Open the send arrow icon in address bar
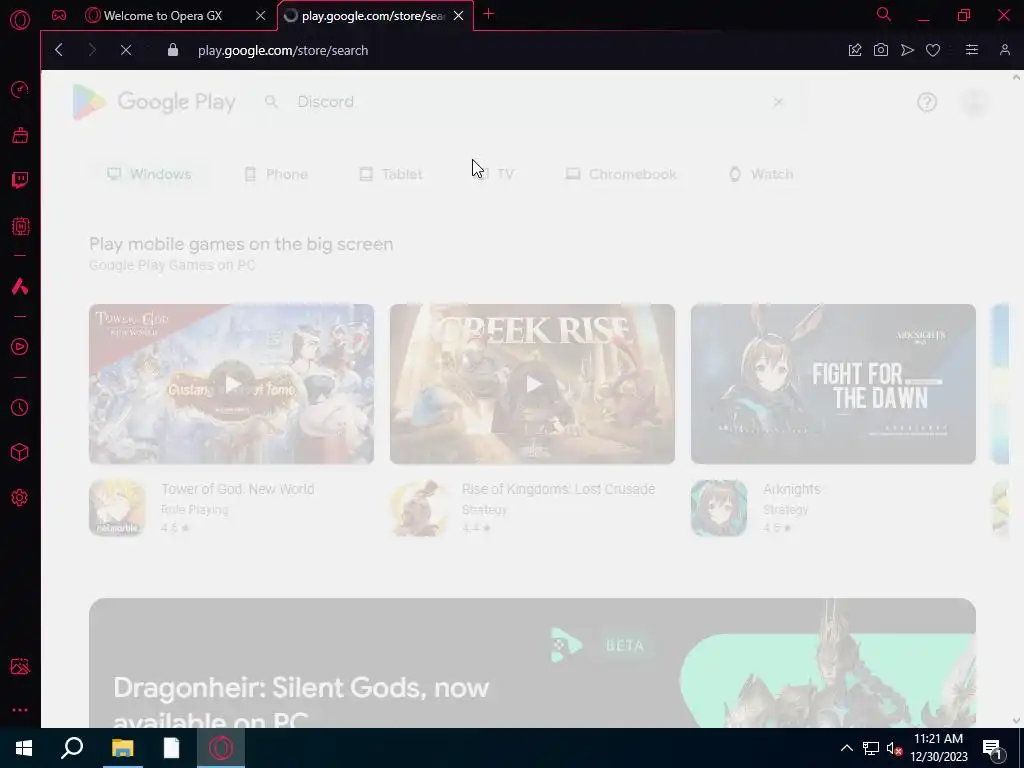The width and height of the screenshot is (1024, 768). (x=907, y=50)
